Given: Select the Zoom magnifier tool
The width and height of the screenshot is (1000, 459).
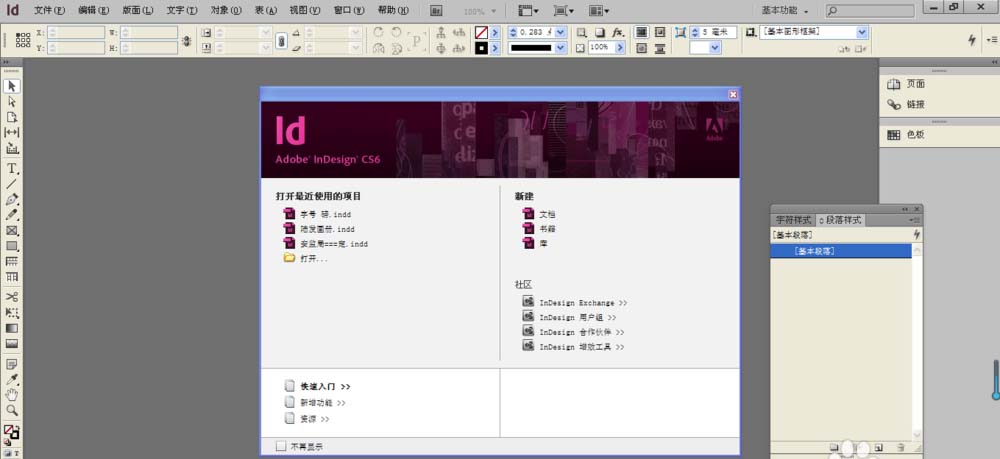Looking at the screenshot, I should [11, 411].
